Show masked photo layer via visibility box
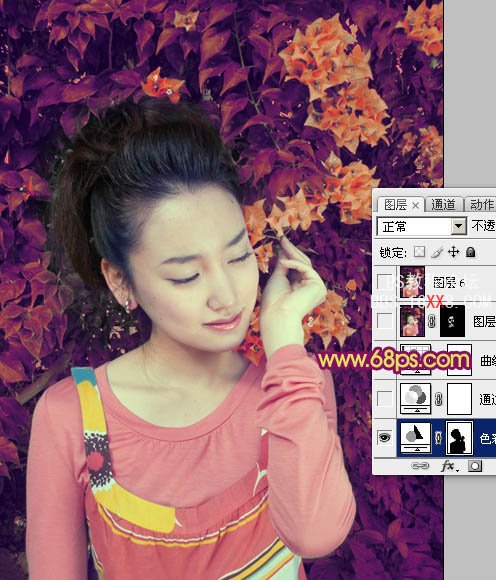496x580 pixels. tap(384, 321)
